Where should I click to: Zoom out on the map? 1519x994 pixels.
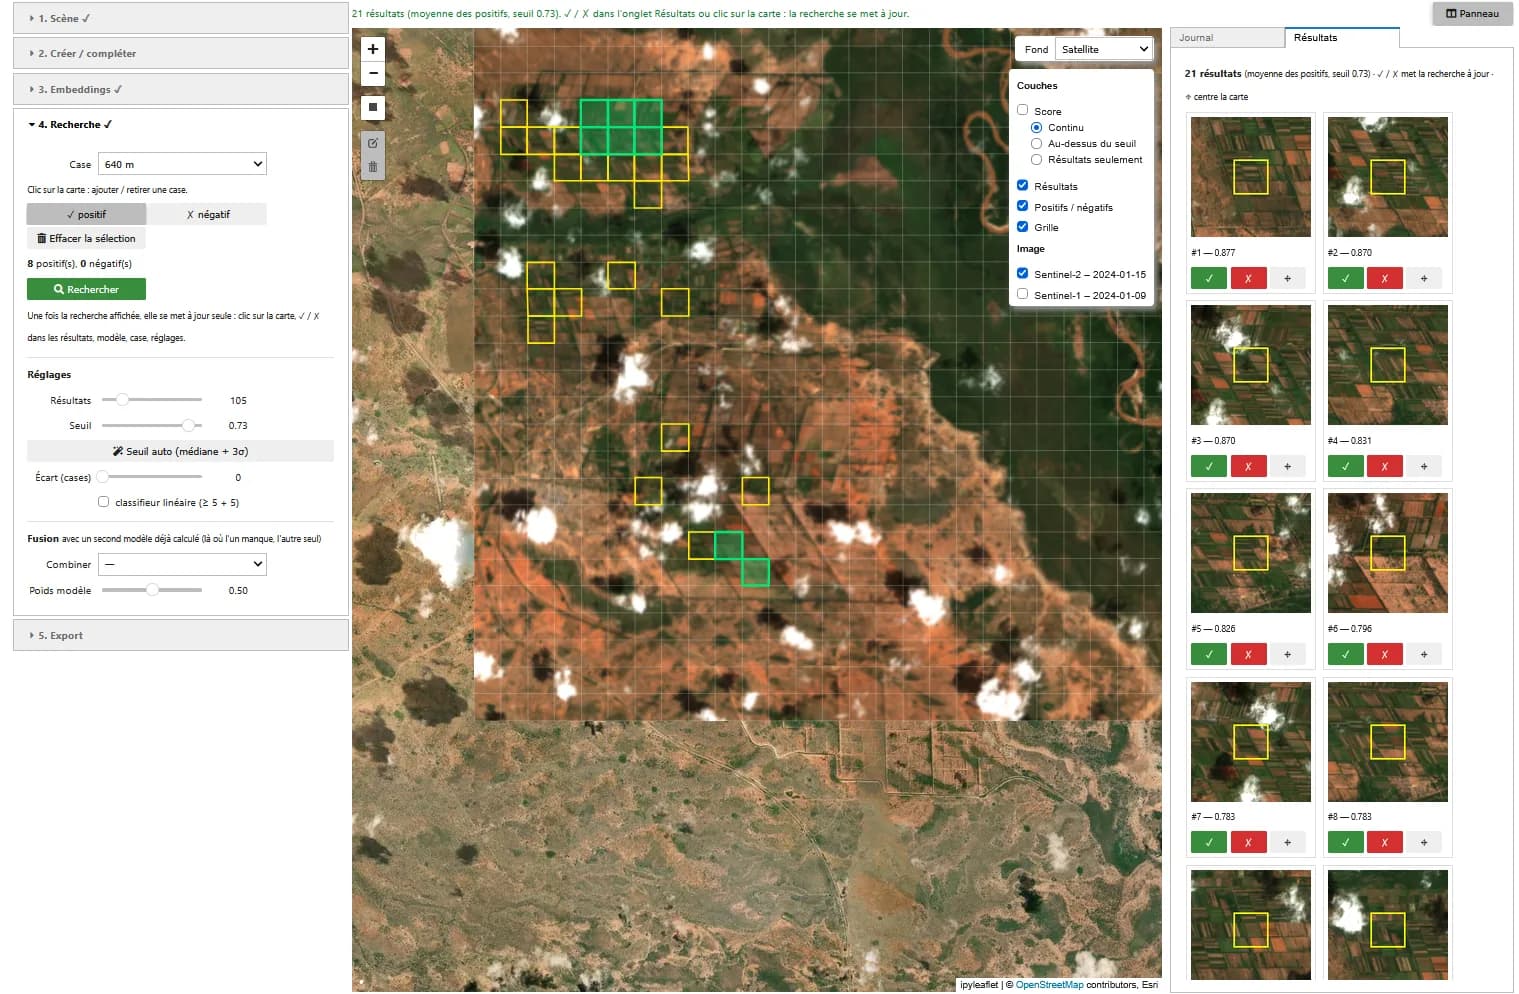[373, 73]
